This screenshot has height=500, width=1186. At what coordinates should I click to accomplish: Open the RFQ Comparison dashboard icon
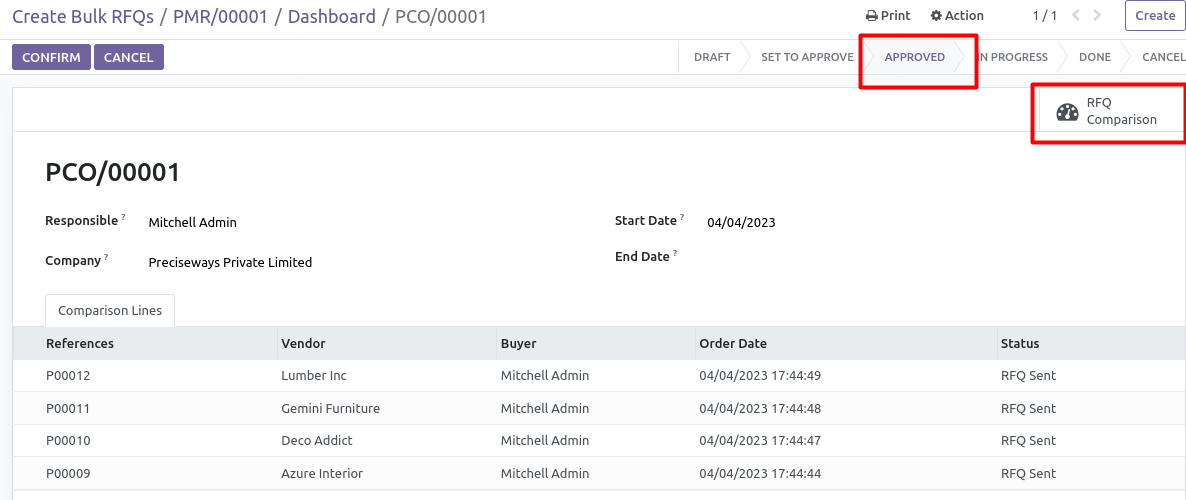pyautogui.click(x=1067, y=113)
